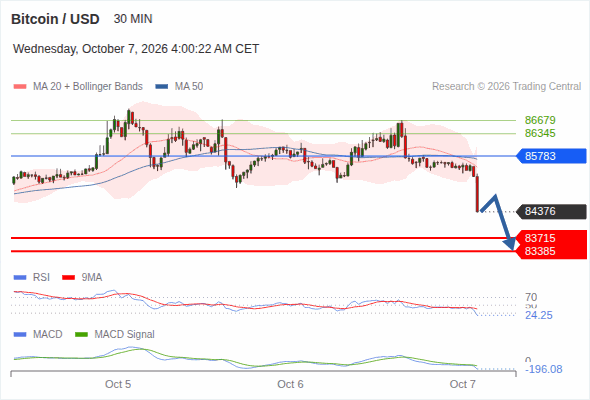This screenshot has width=590, height=400.
Task: Select the 30 MIN timeframe label
Action: pyautogui.click(x=133, y=19)
